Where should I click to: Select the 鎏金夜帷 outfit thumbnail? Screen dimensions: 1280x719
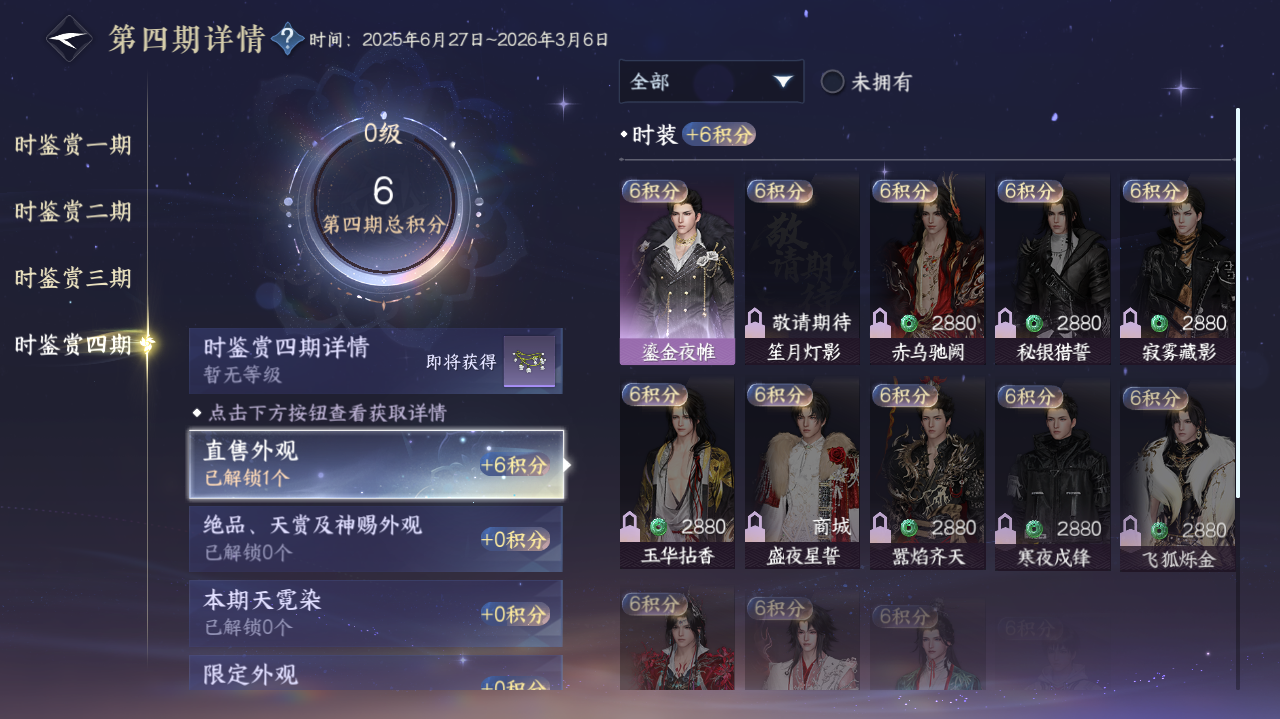tap(677, 271)
